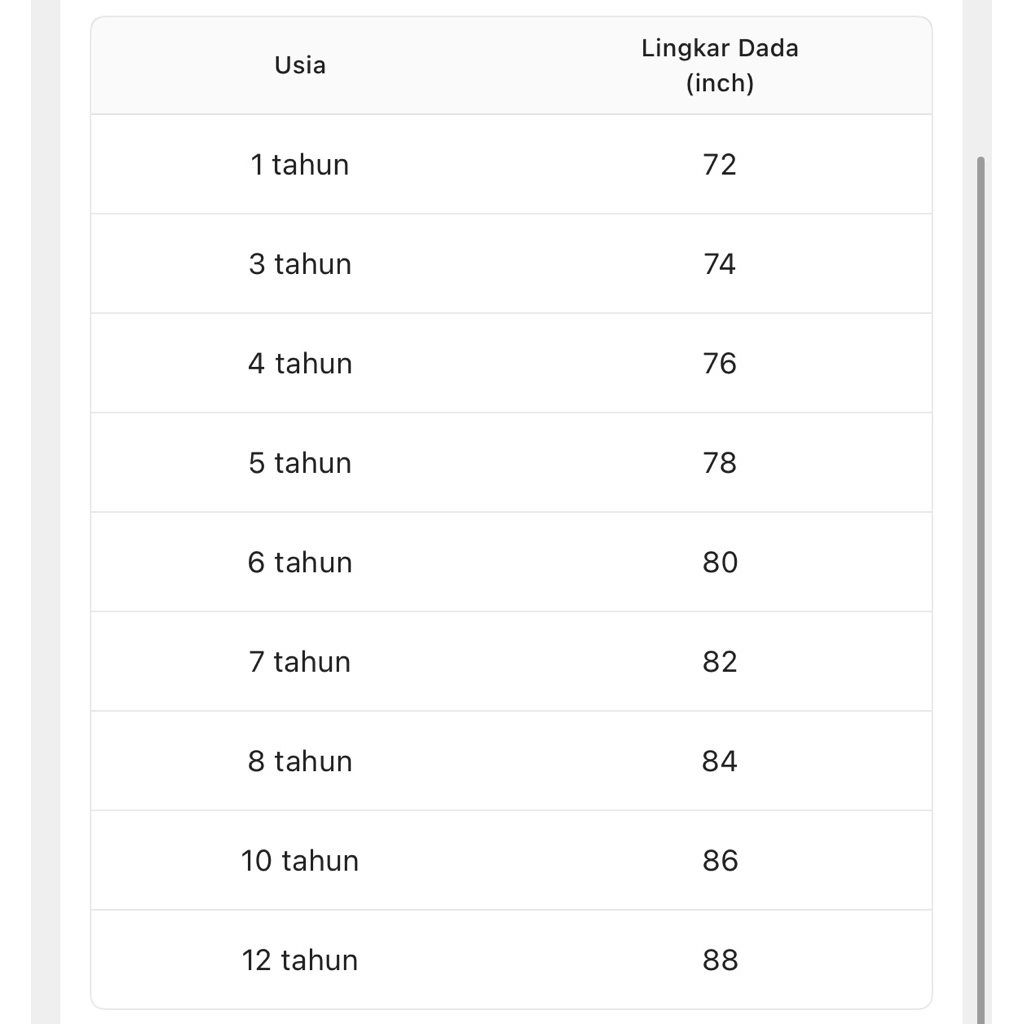
Task: Select the 10 tahun age cell
Action: tap(300, 861)
